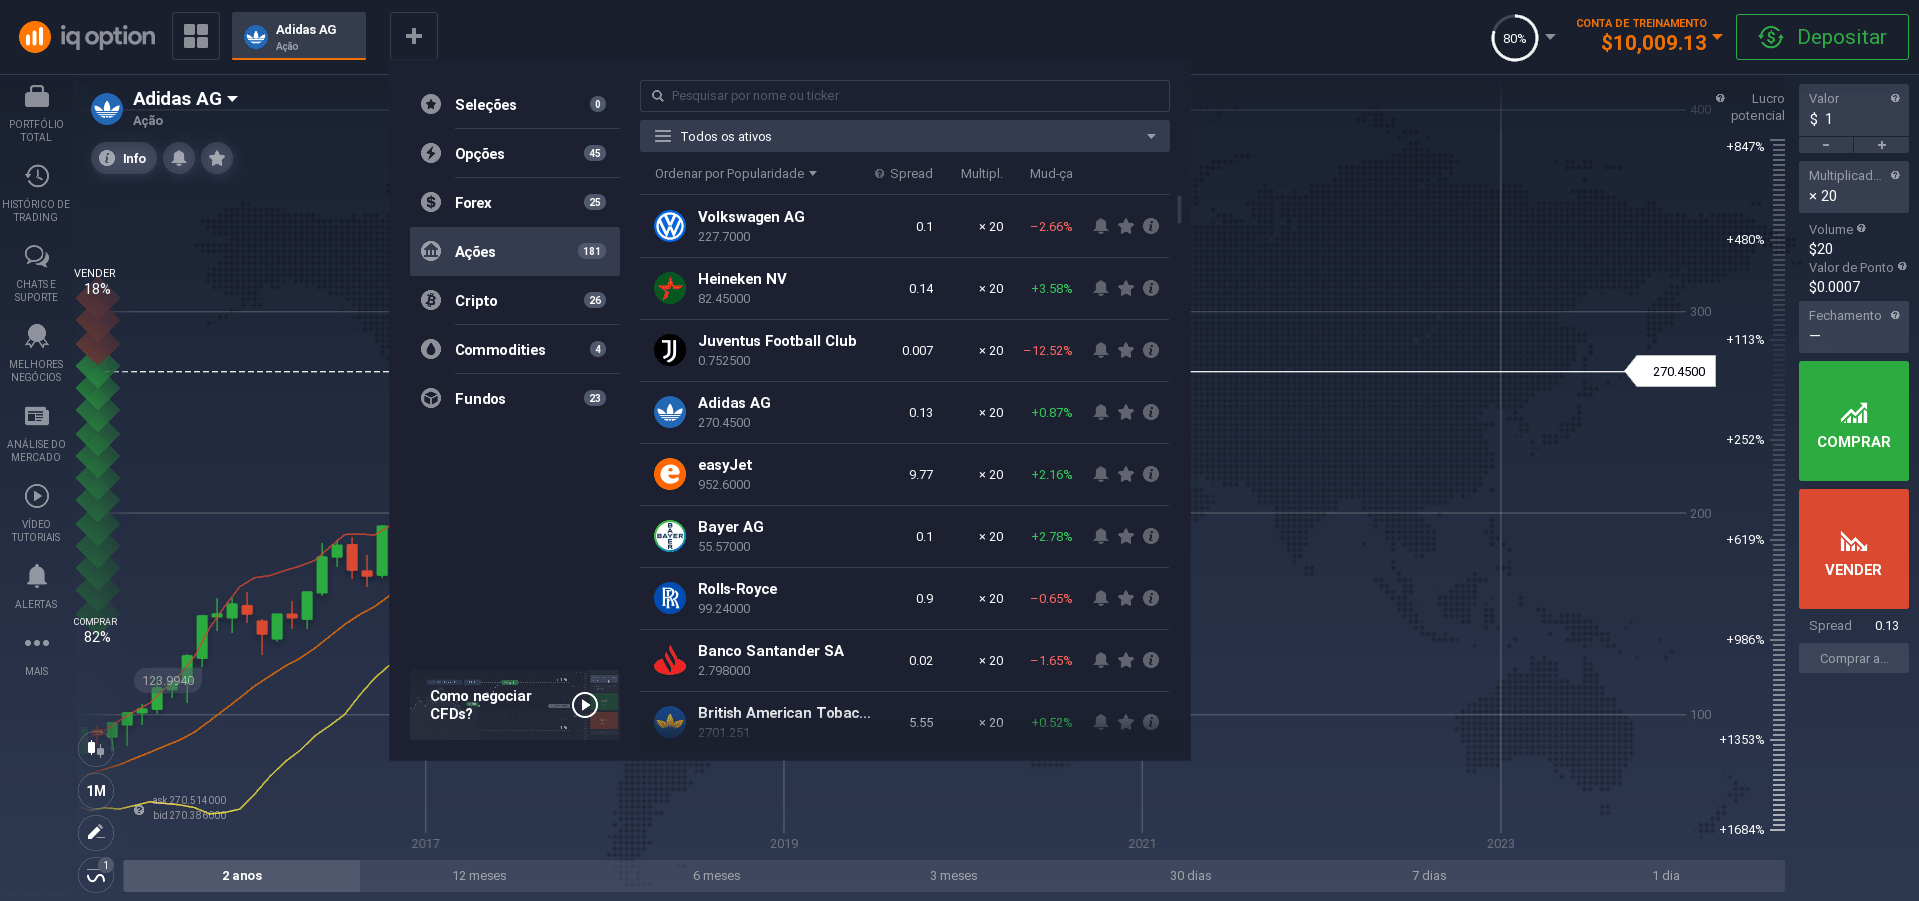Open Todos os ativos filter dropdown
Screen dimensions: 1919x901
[x=904, y=136]
